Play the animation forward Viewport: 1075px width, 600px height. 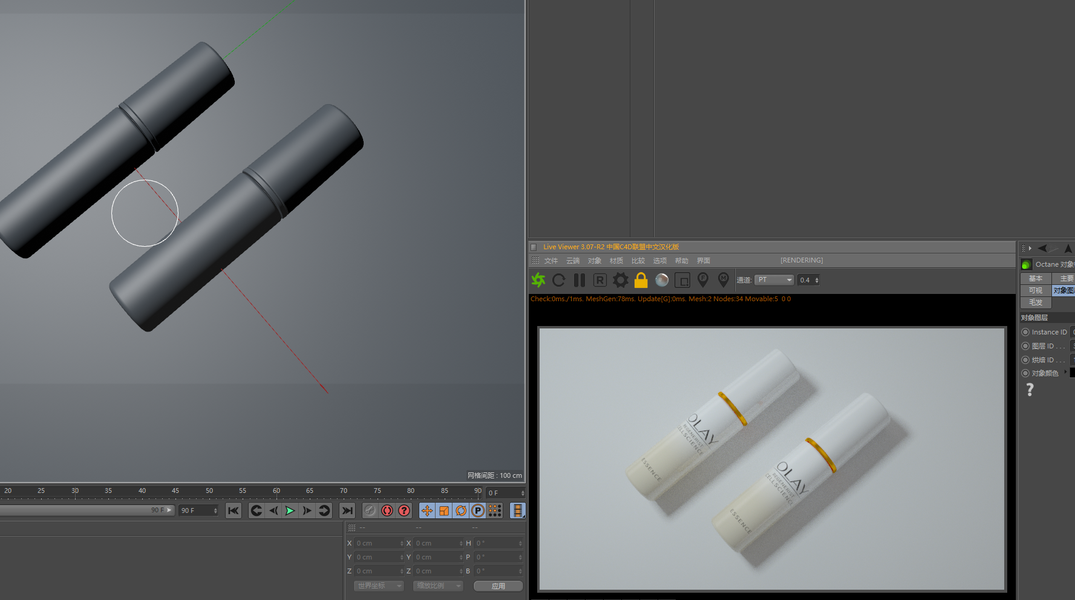290,510
